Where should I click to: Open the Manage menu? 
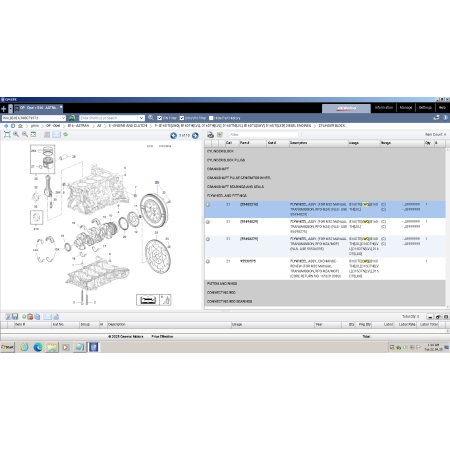(x=406, y=108)
